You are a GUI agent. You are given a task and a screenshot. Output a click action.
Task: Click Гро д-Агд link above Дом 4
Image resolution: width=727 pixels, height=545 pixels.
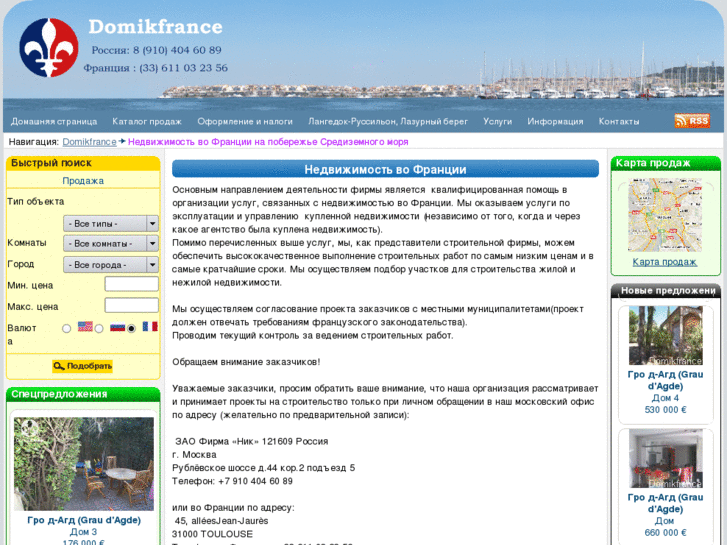(665, 380)
